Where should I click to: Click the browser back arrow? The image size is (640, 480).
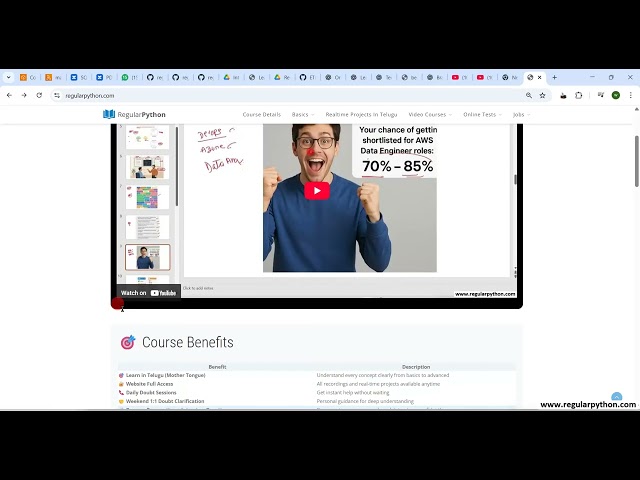coord(10,95)
